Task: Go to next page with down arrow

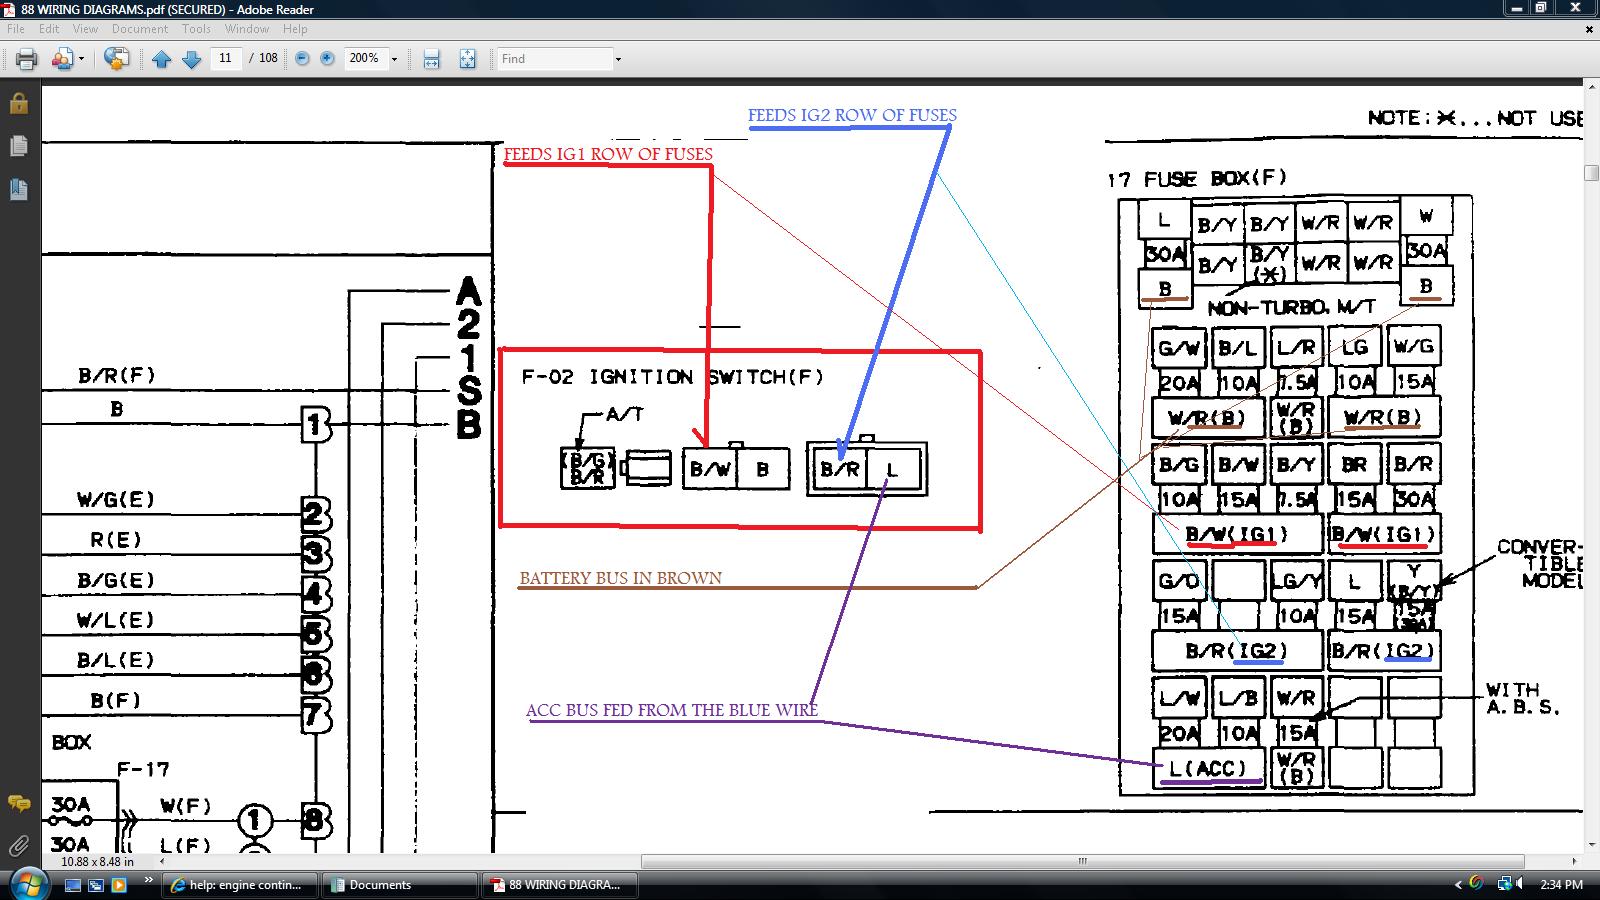Action: (x=192, y=59)
